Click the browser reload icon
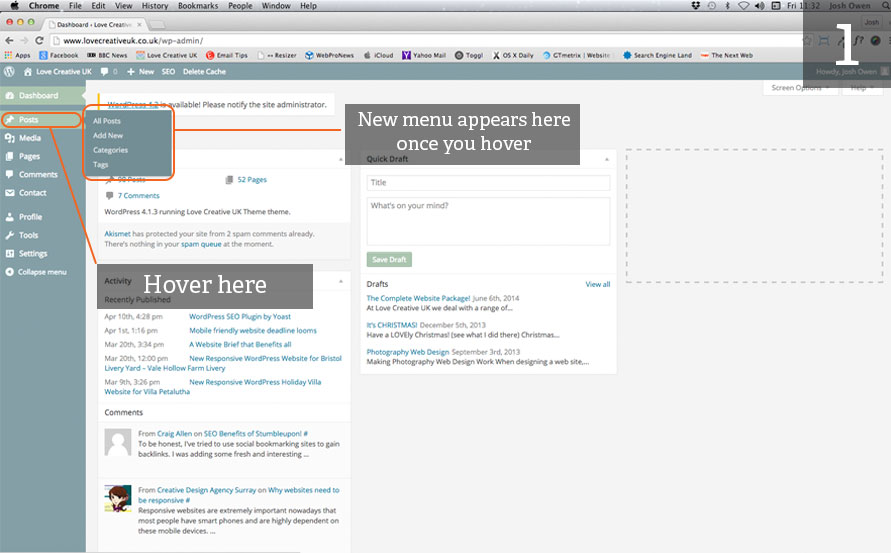Image resolution: width=891 pixels, height=553 pixels. [39, 40]
